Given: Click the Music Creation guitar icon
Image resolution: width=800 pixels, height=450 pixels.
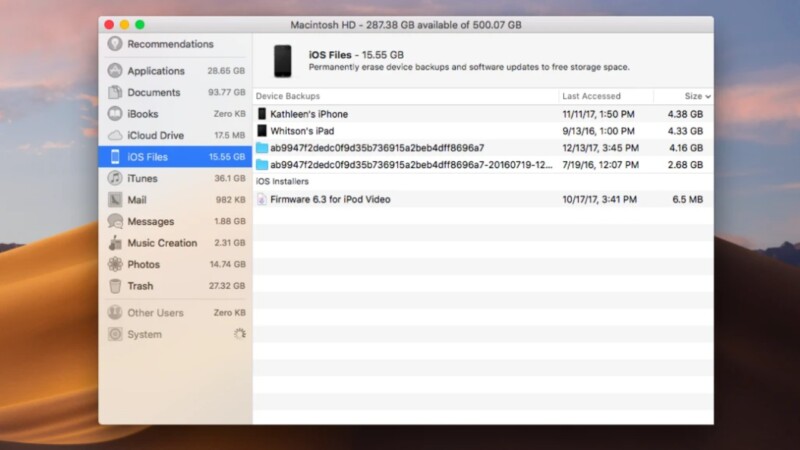Looking at the screenshot, I should point(115,242).
